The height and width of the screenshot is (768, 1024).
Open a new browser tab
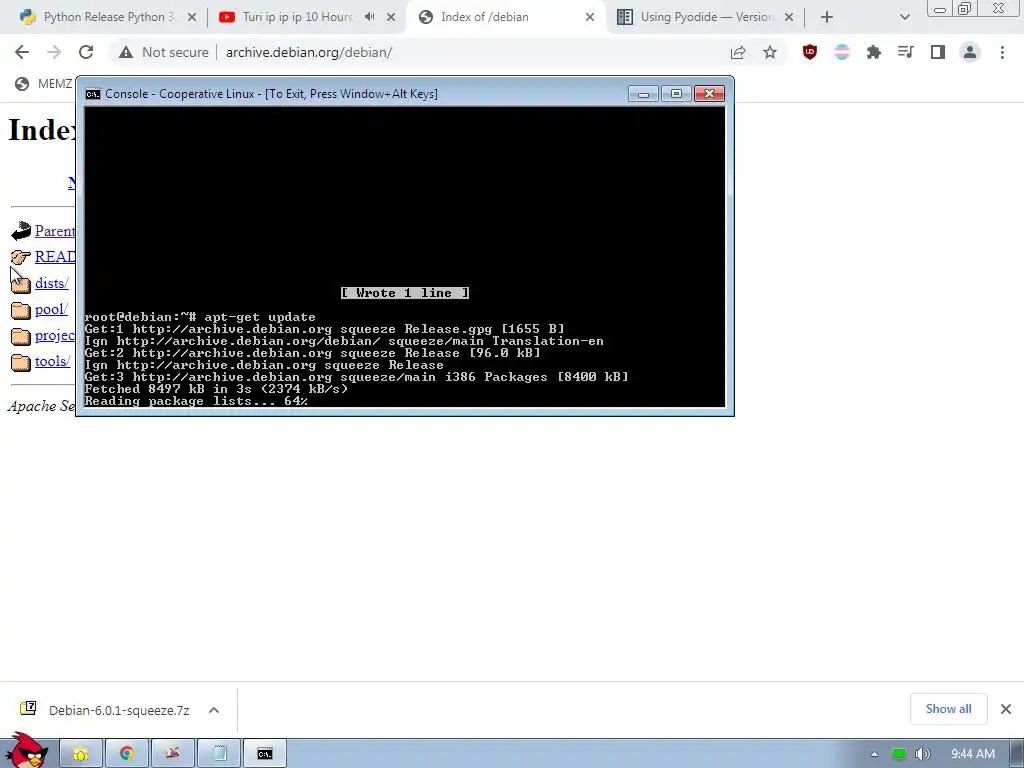click(827, 18)
